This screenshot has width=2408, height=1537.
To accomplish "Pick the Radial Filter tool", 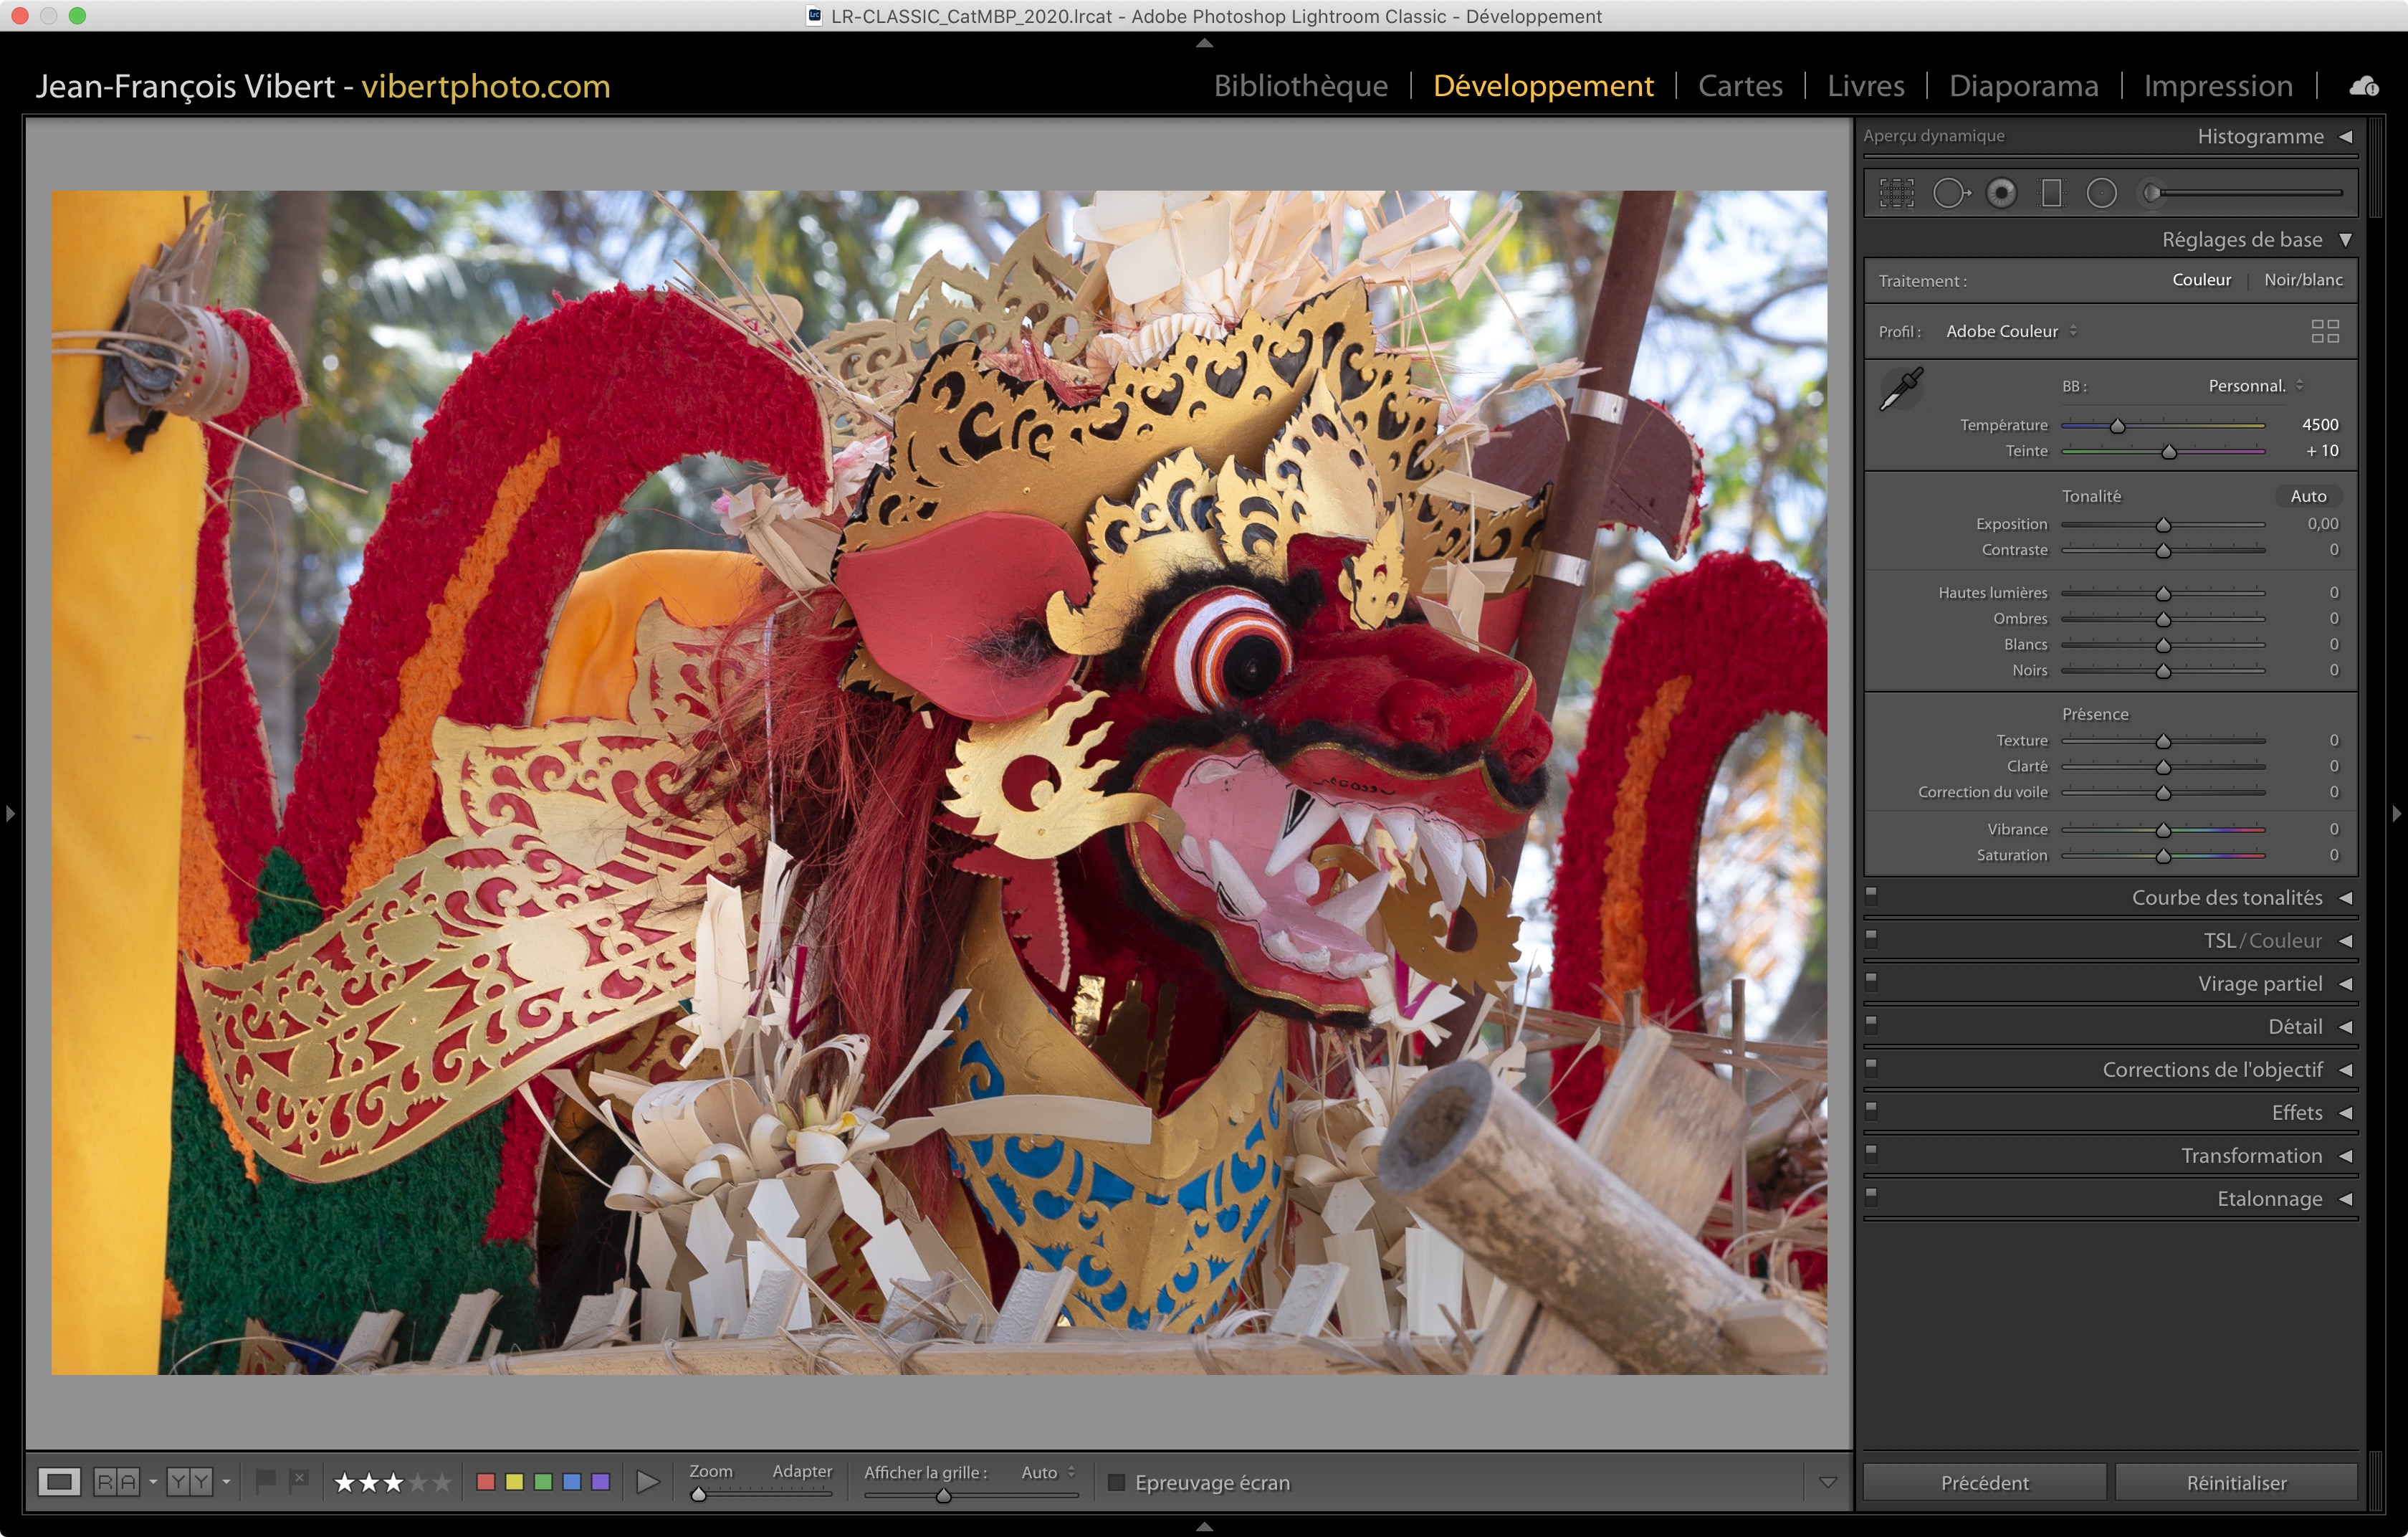I will tap(2101, 193).
